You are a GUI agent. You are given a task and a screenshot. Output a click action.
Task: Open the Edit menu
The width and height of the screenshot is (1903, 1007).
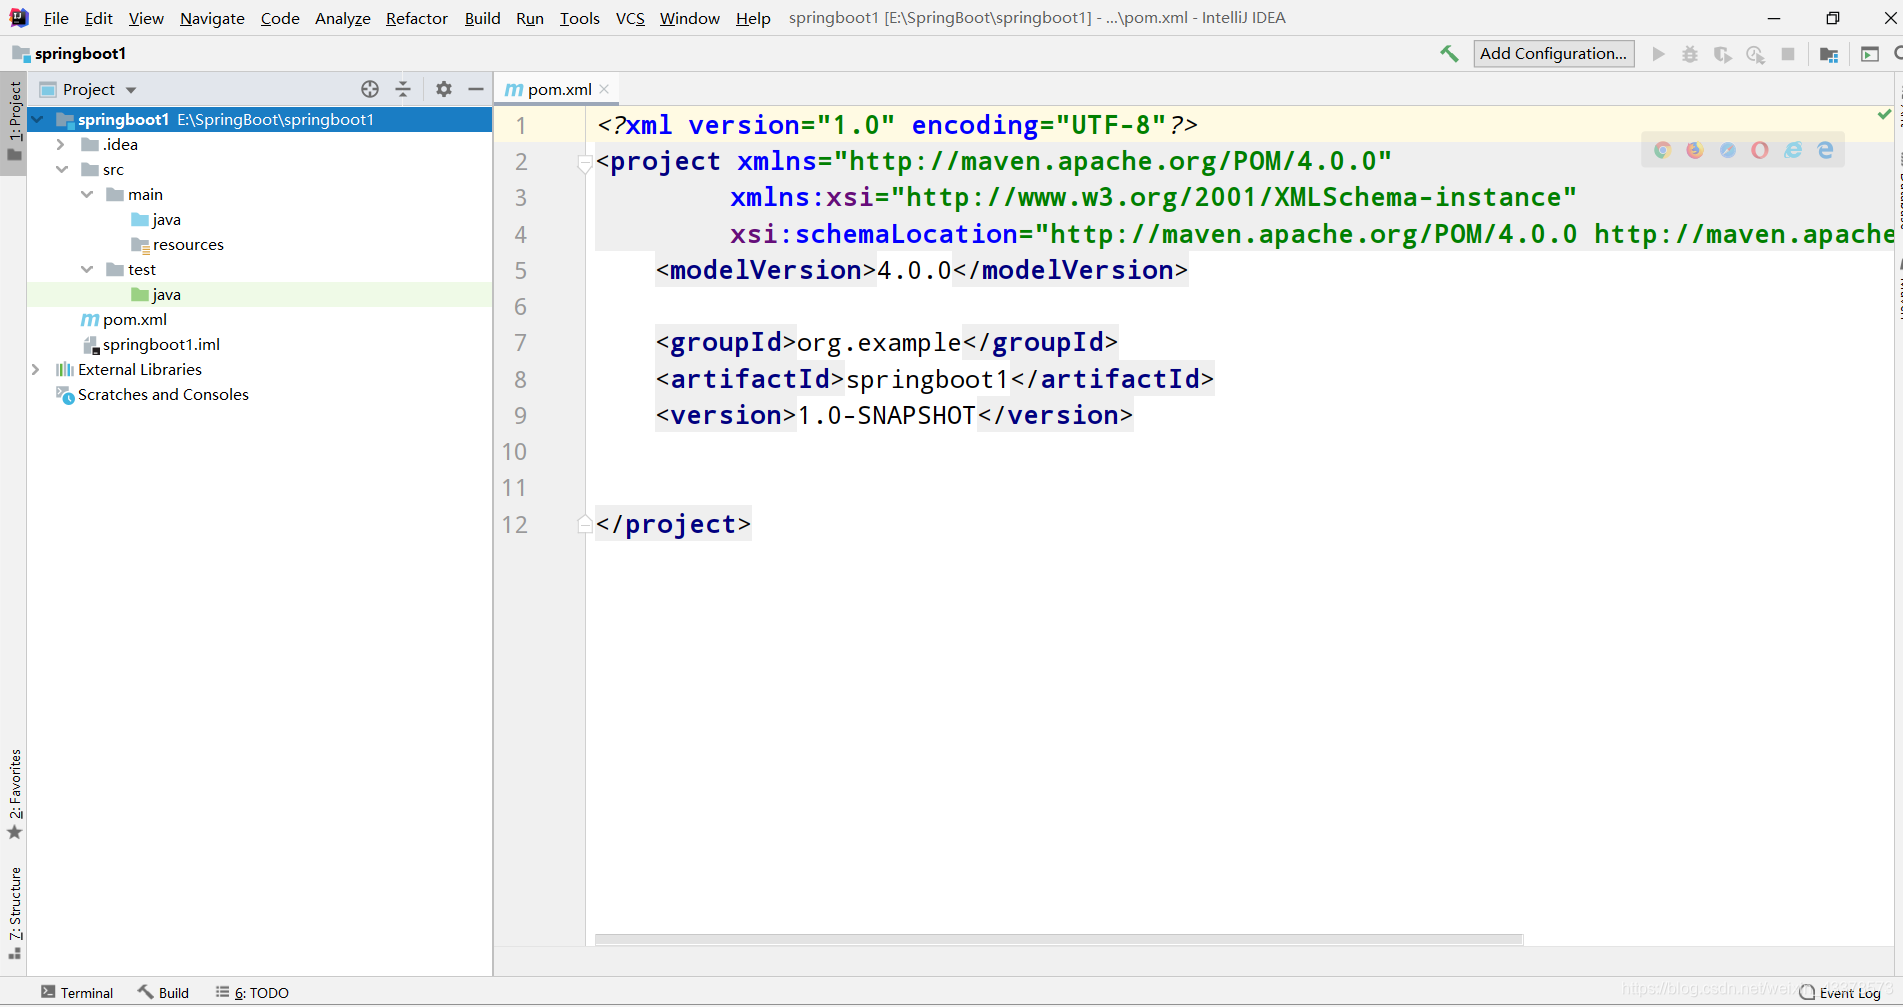pos(98,18)
